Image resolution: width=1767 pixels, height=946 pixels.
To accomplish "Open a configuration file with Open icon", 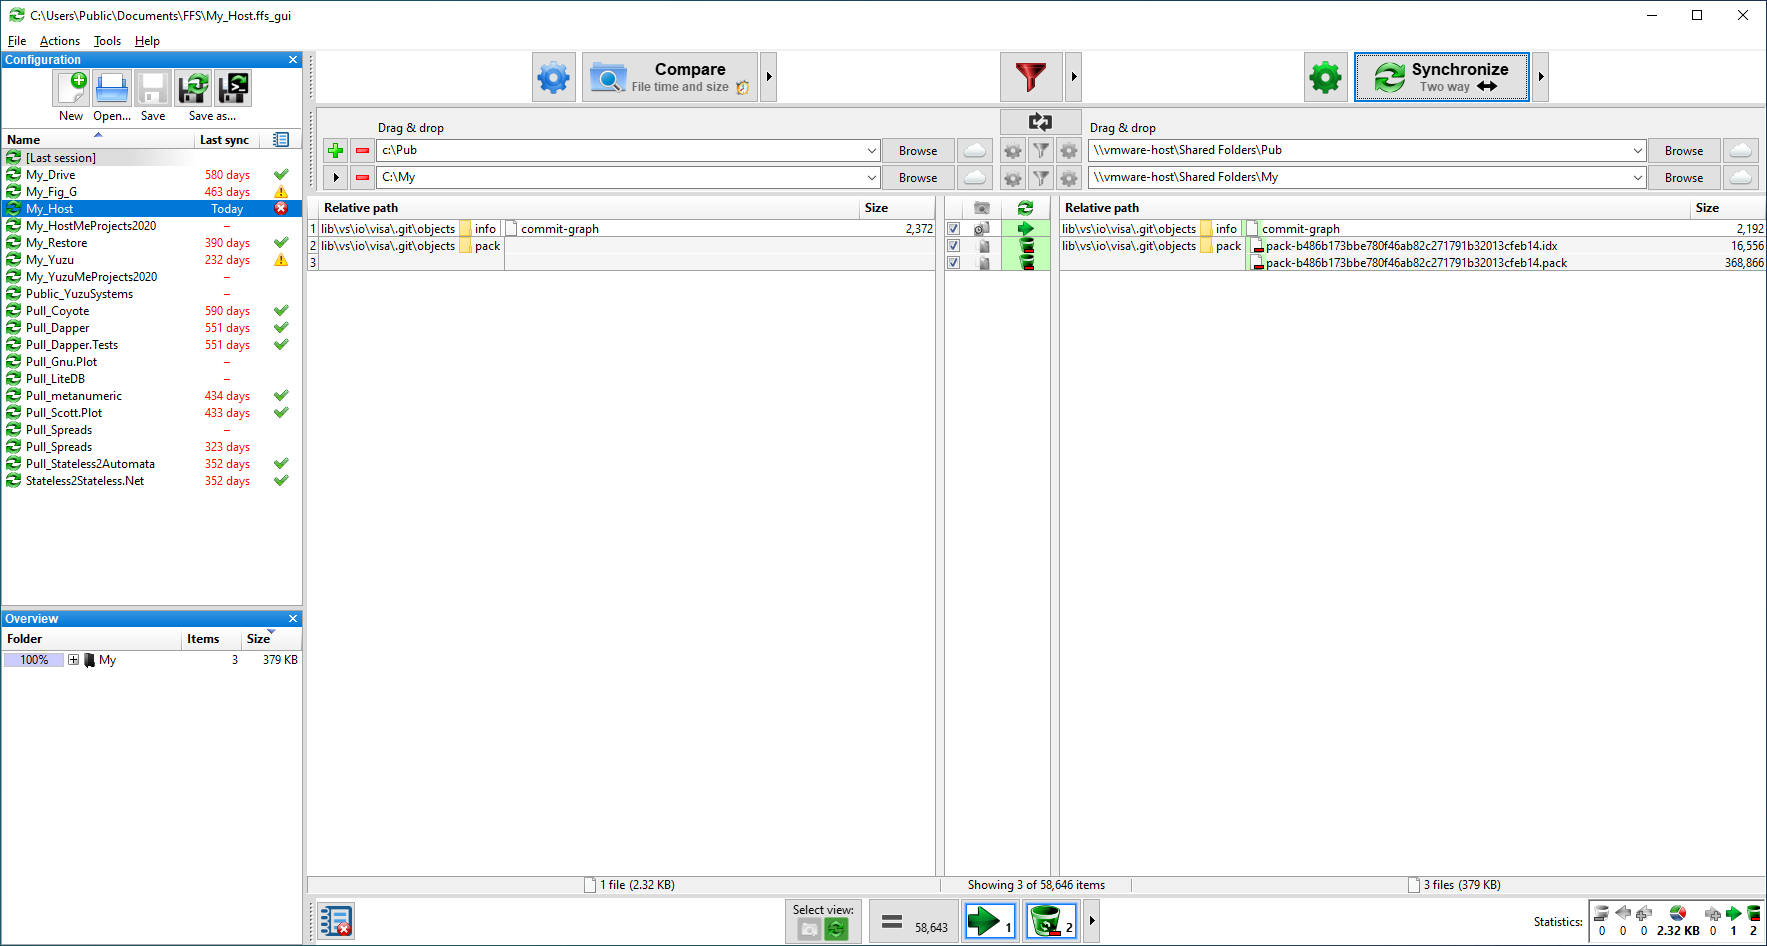I will click(112, 89).
